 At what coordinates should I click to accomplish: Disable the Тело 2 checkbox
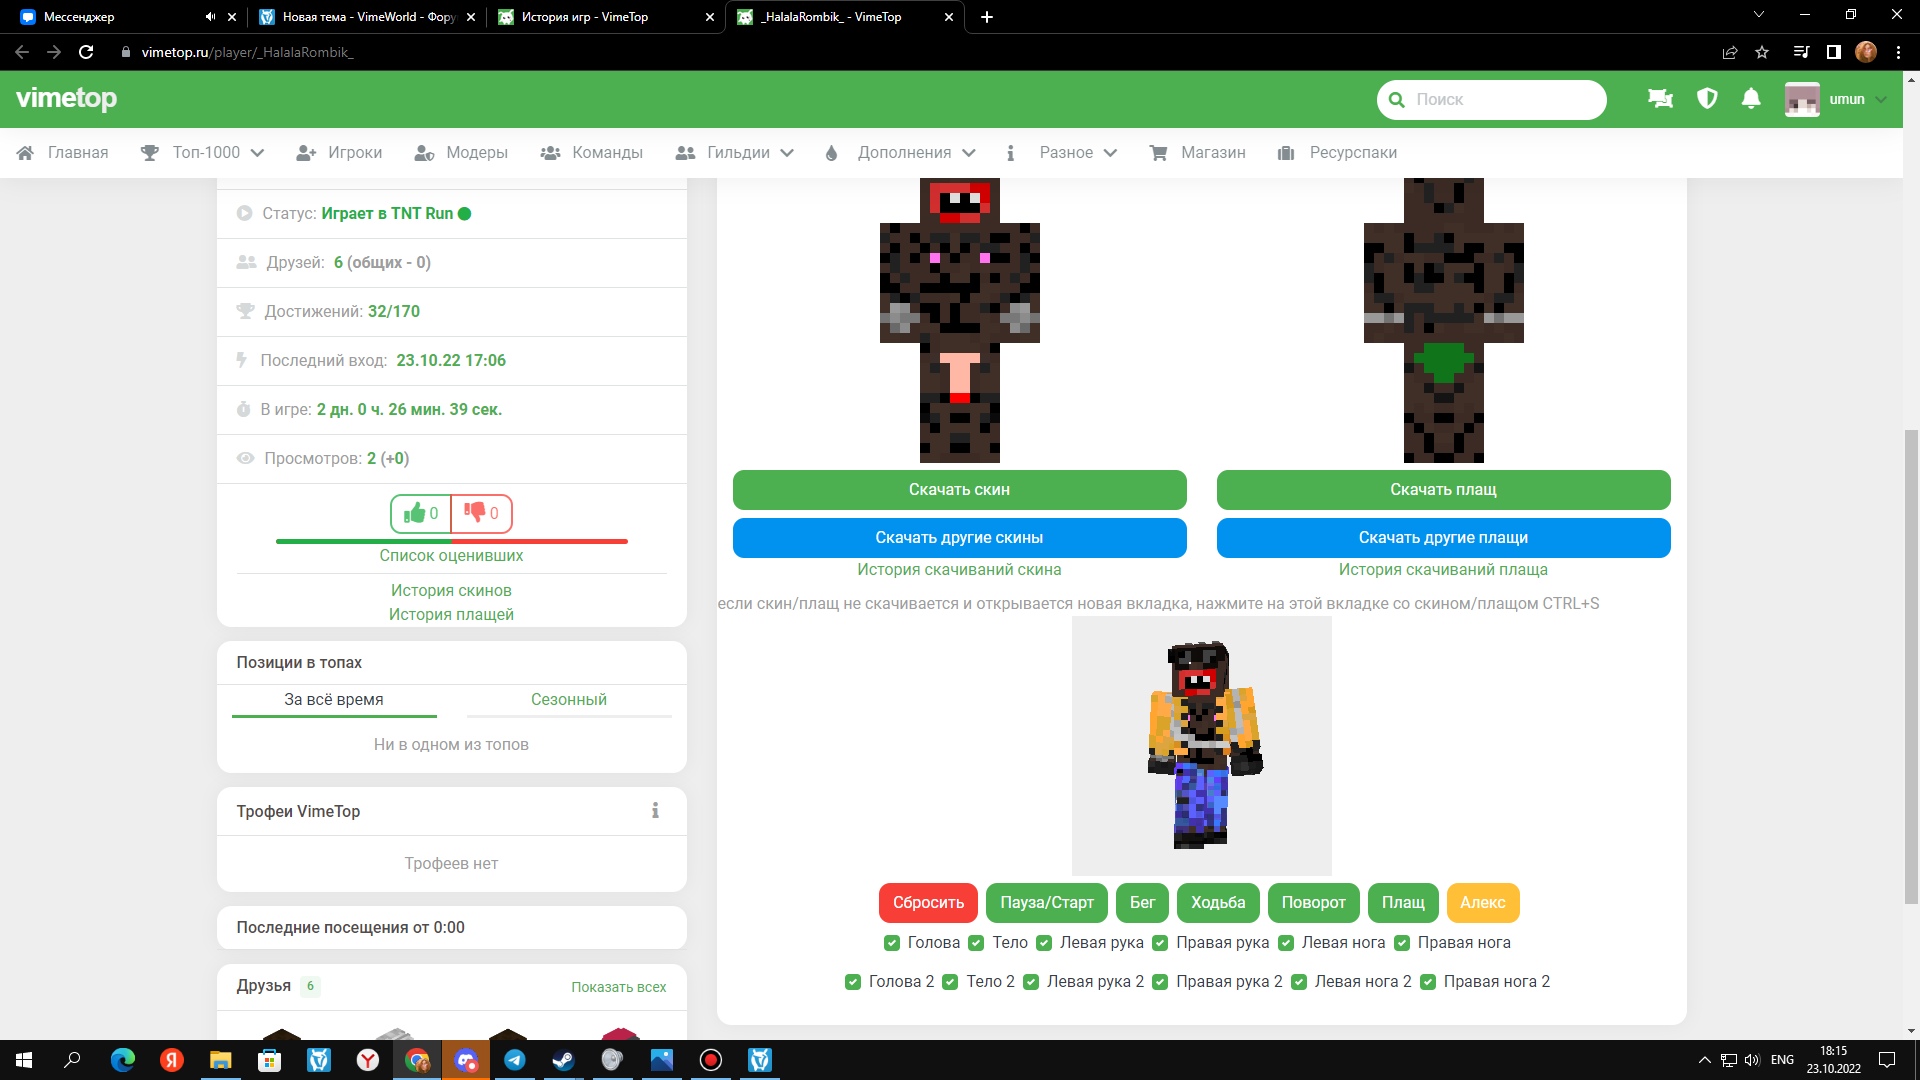[x=950, y=982]
